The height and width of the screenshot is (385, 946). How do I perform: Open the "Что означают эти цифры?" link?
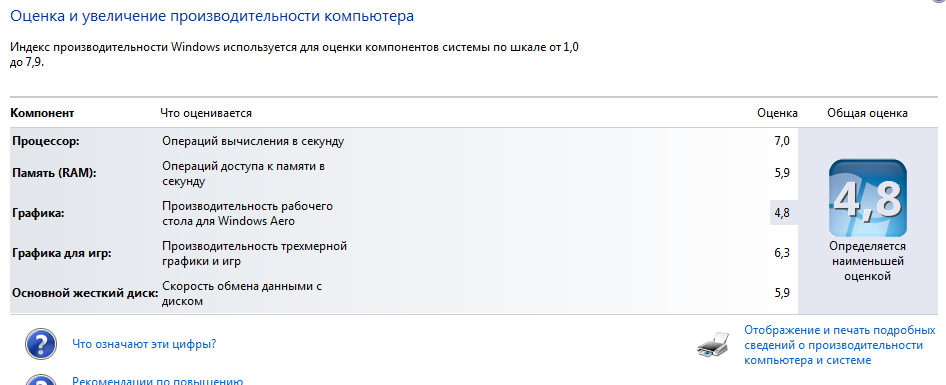coord(144,345)
